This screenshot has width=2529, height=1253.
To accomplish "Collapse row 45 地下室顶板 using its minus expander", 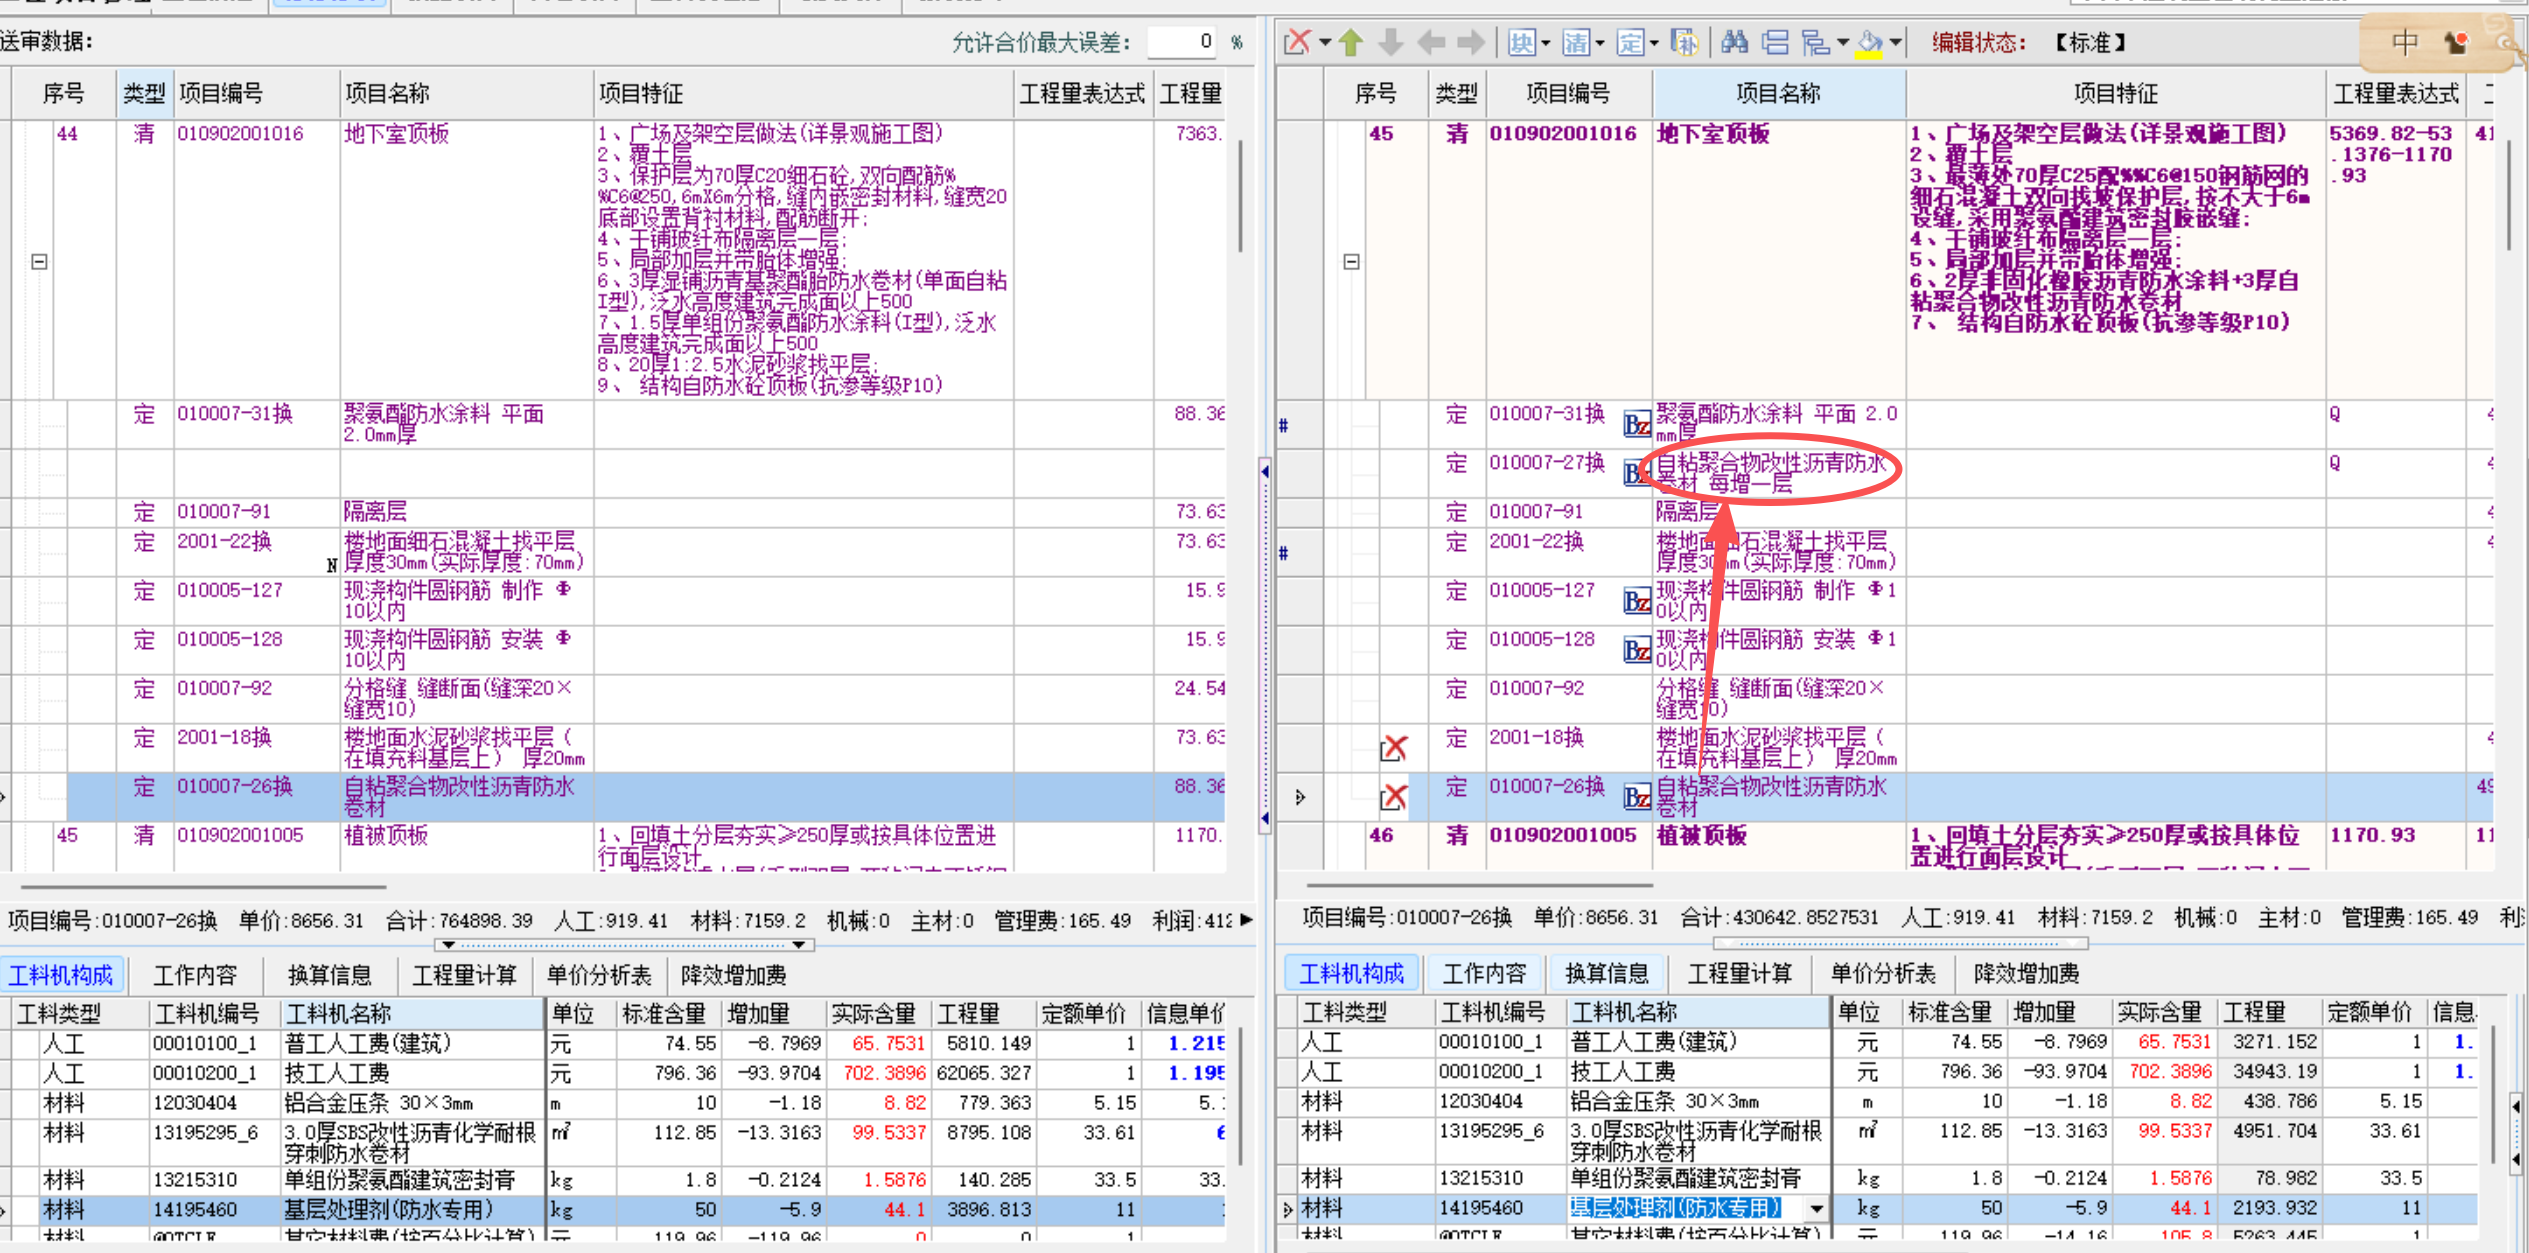I will point(1351,260).
